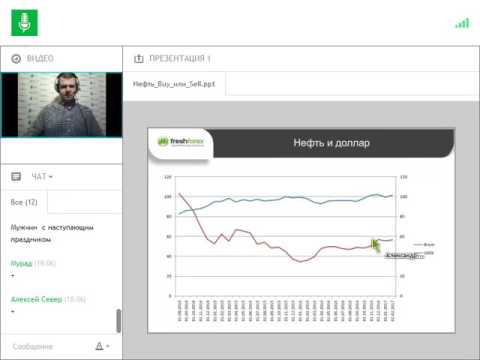Click the Видео panel title
480x360 pixels.
click(40, 59)
